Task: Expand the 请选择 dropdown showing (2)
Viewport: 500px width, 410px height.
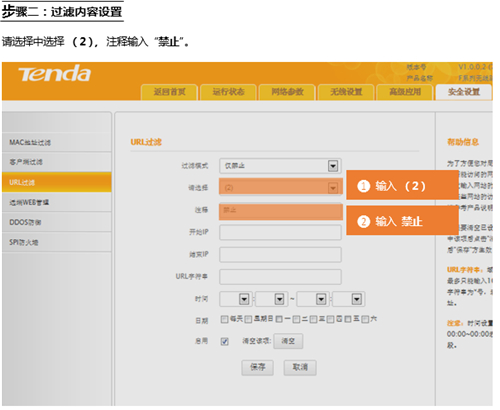Action: click(280, 188)
